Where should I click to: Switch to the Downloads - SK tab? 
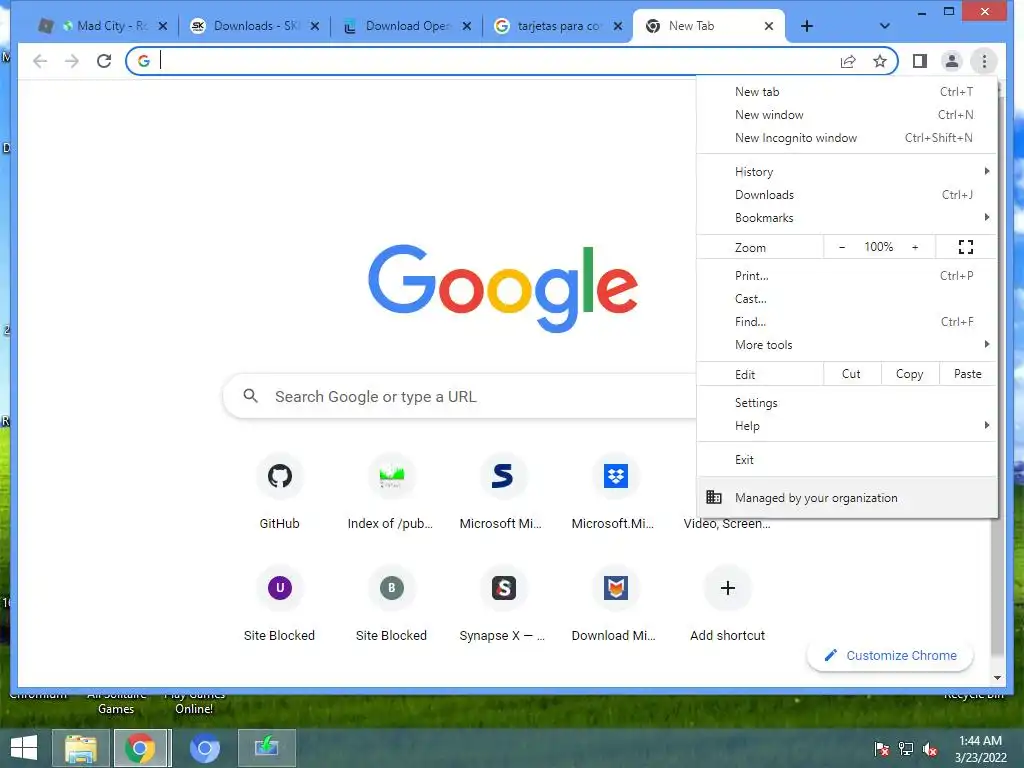click(255, 26)
